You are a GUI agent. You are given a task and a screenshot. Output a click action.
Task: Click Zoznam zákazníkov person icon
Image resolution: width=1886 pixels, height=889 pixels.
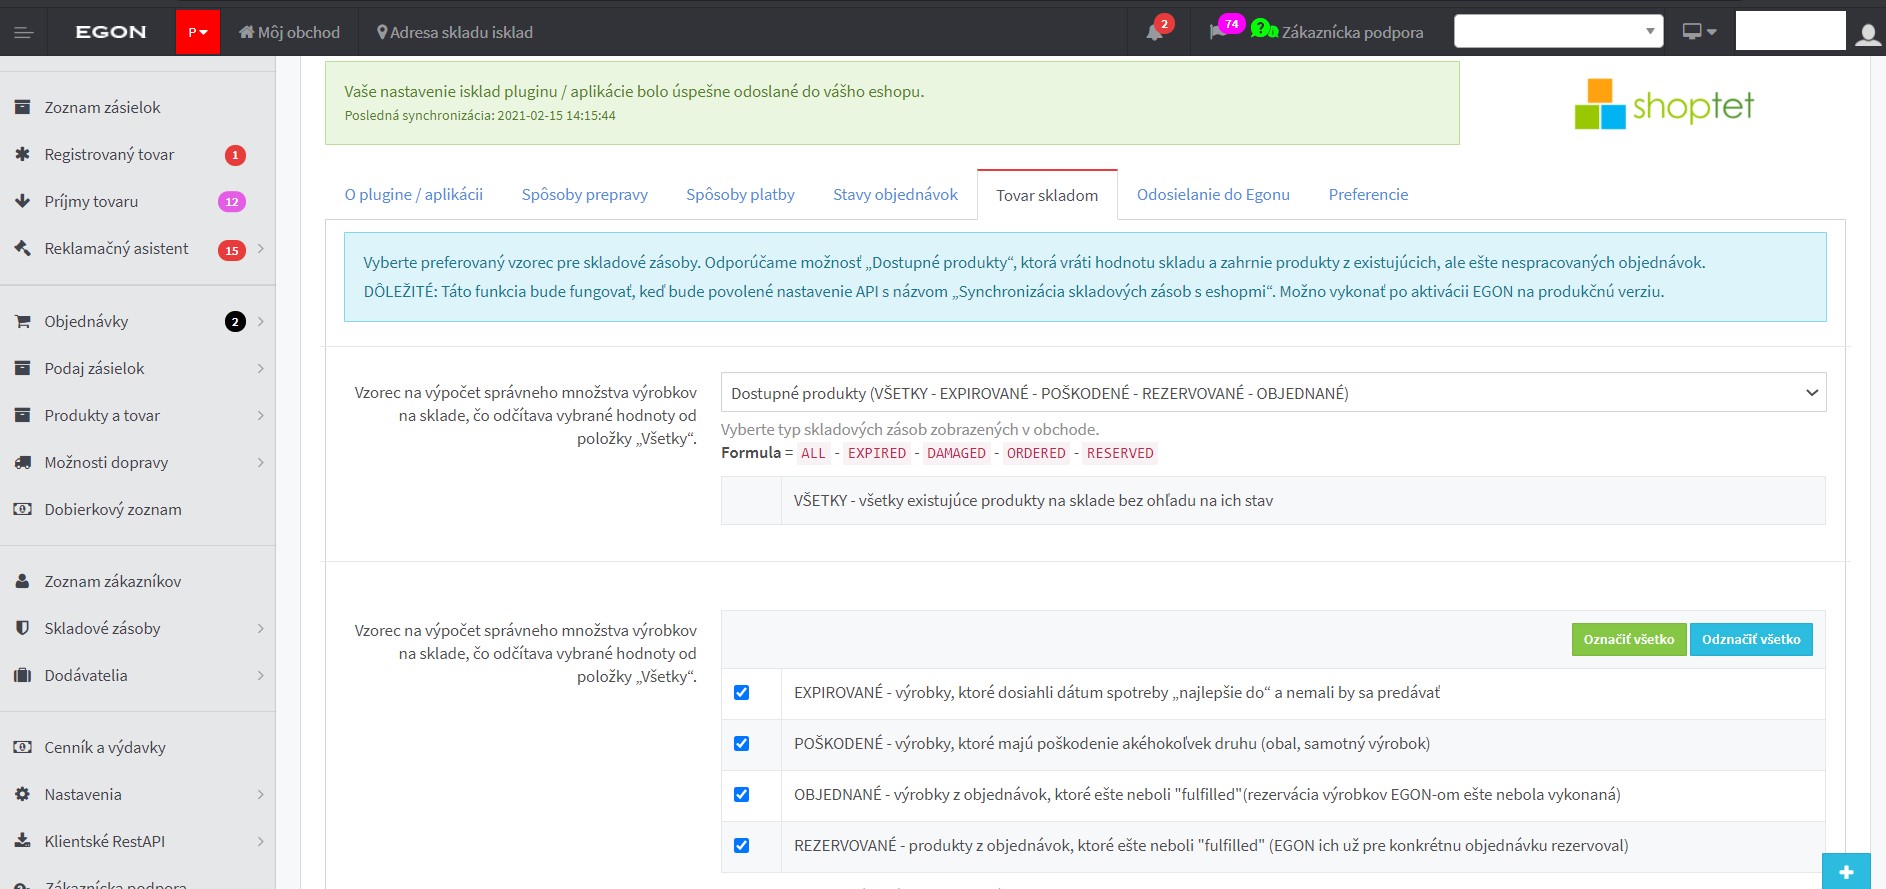pyautogui.click(x=22, y=581)
